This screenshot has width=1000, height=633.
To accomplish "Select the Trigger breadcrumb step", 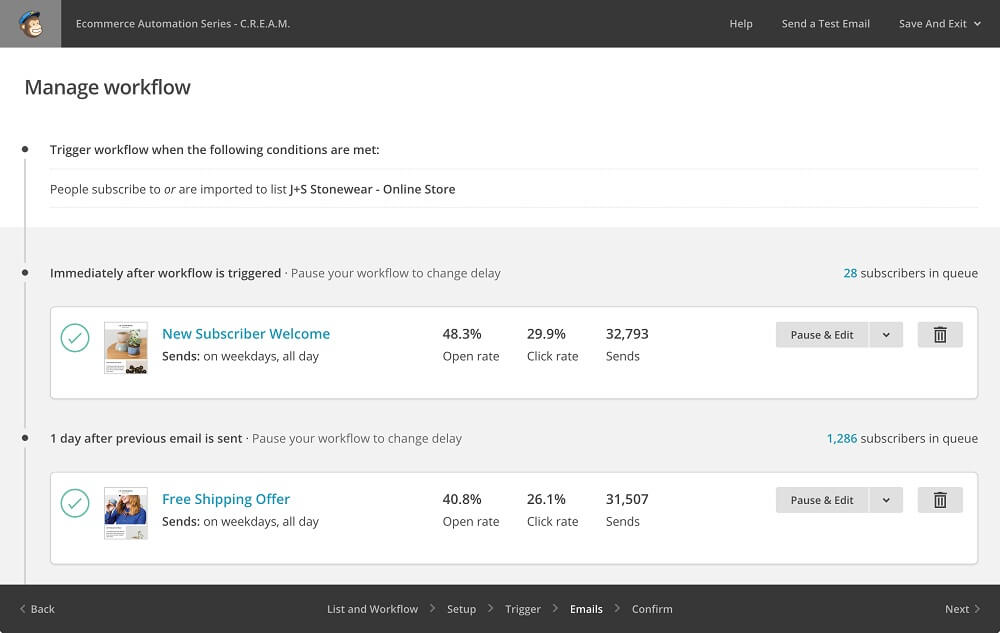I will coord(523,608).
